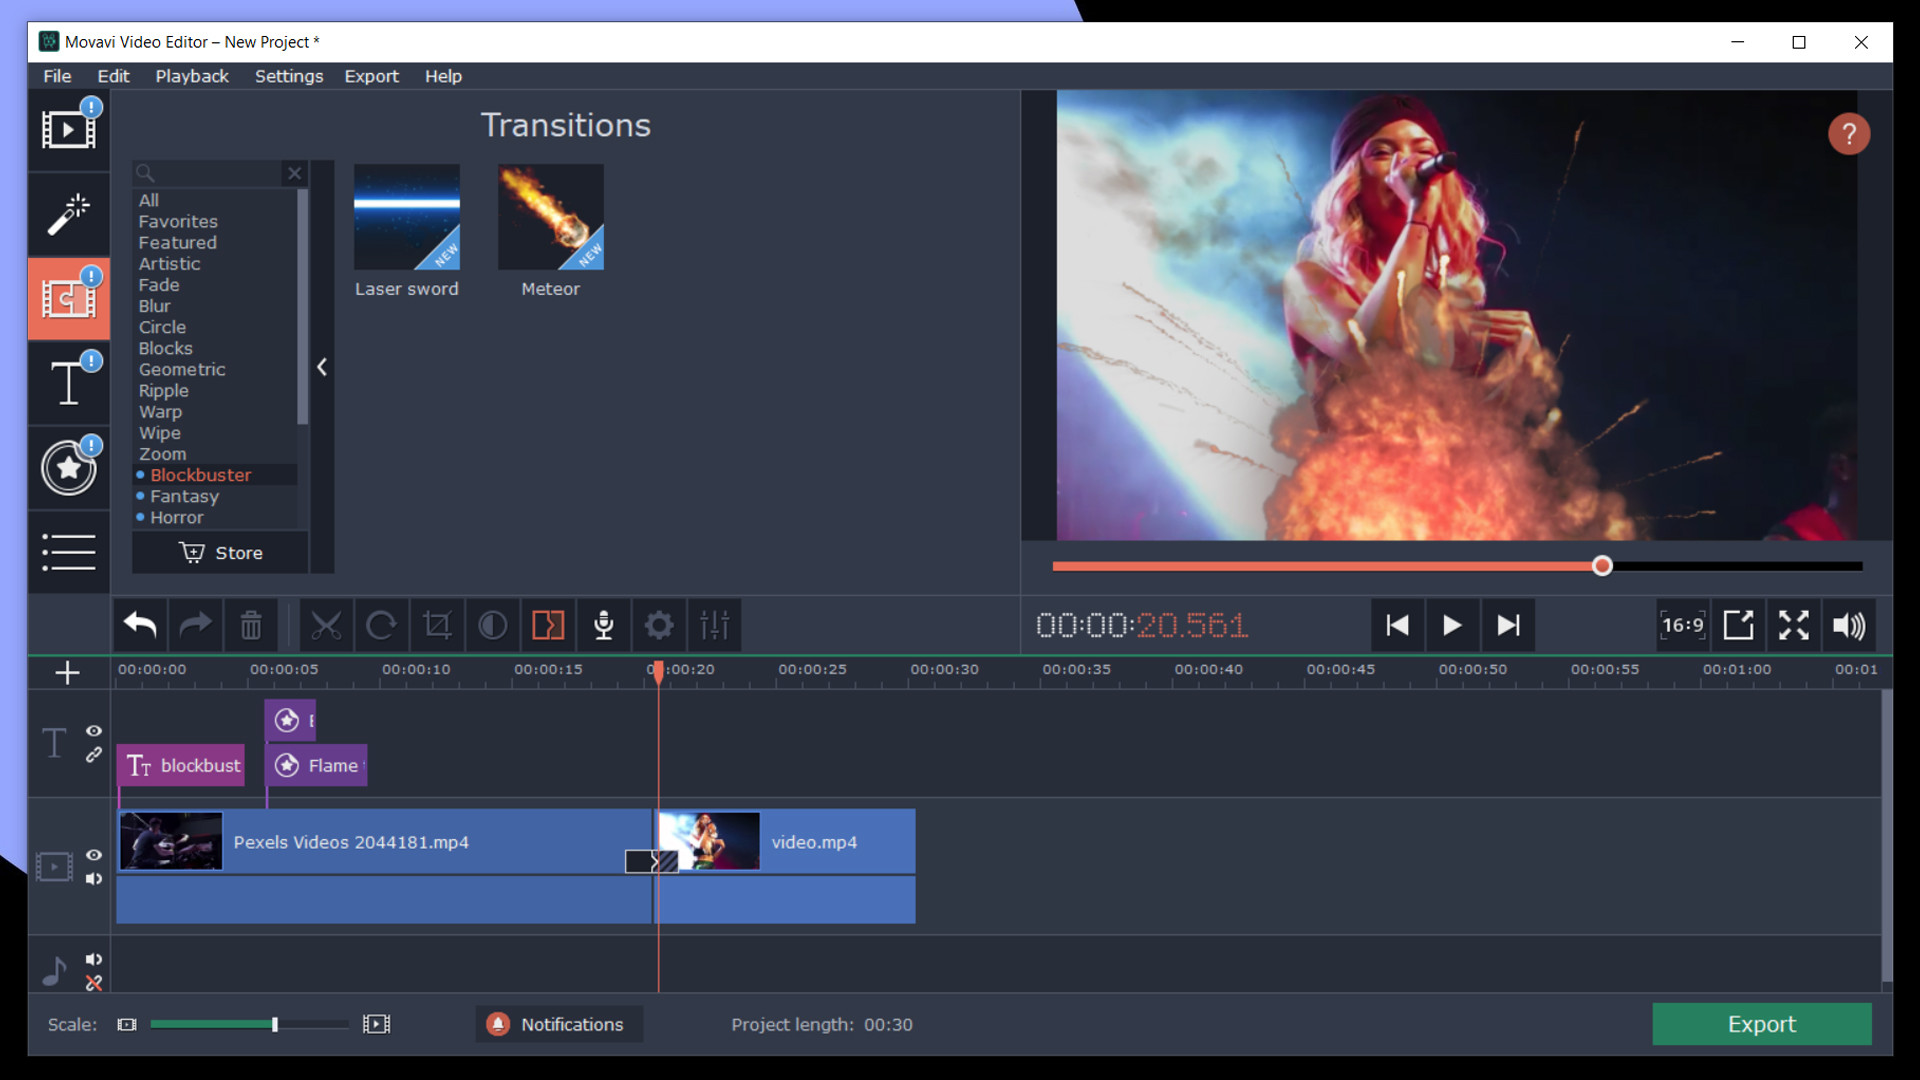
Task: Hide the titles track with the eye toggle
Action: pos(94,731)
